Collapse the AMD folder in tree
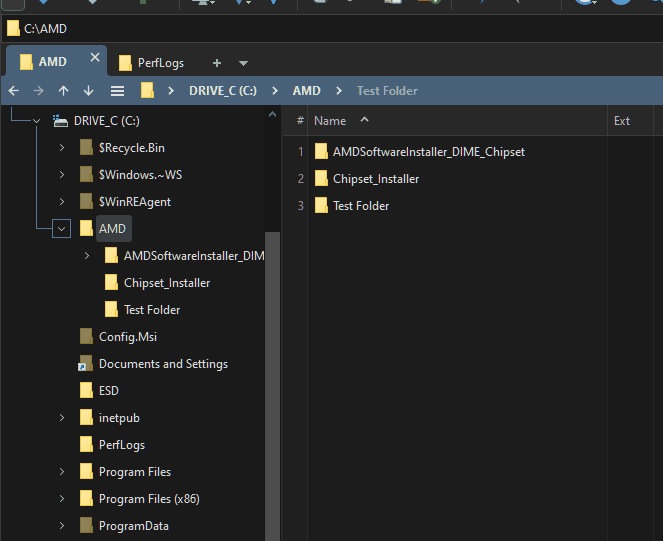 click(62, 229)
